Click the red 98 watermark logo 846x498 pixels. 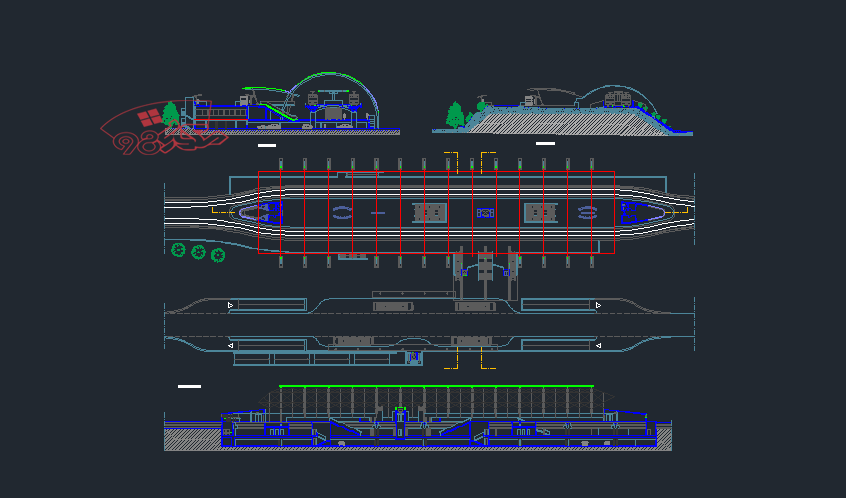coord(150,132)
